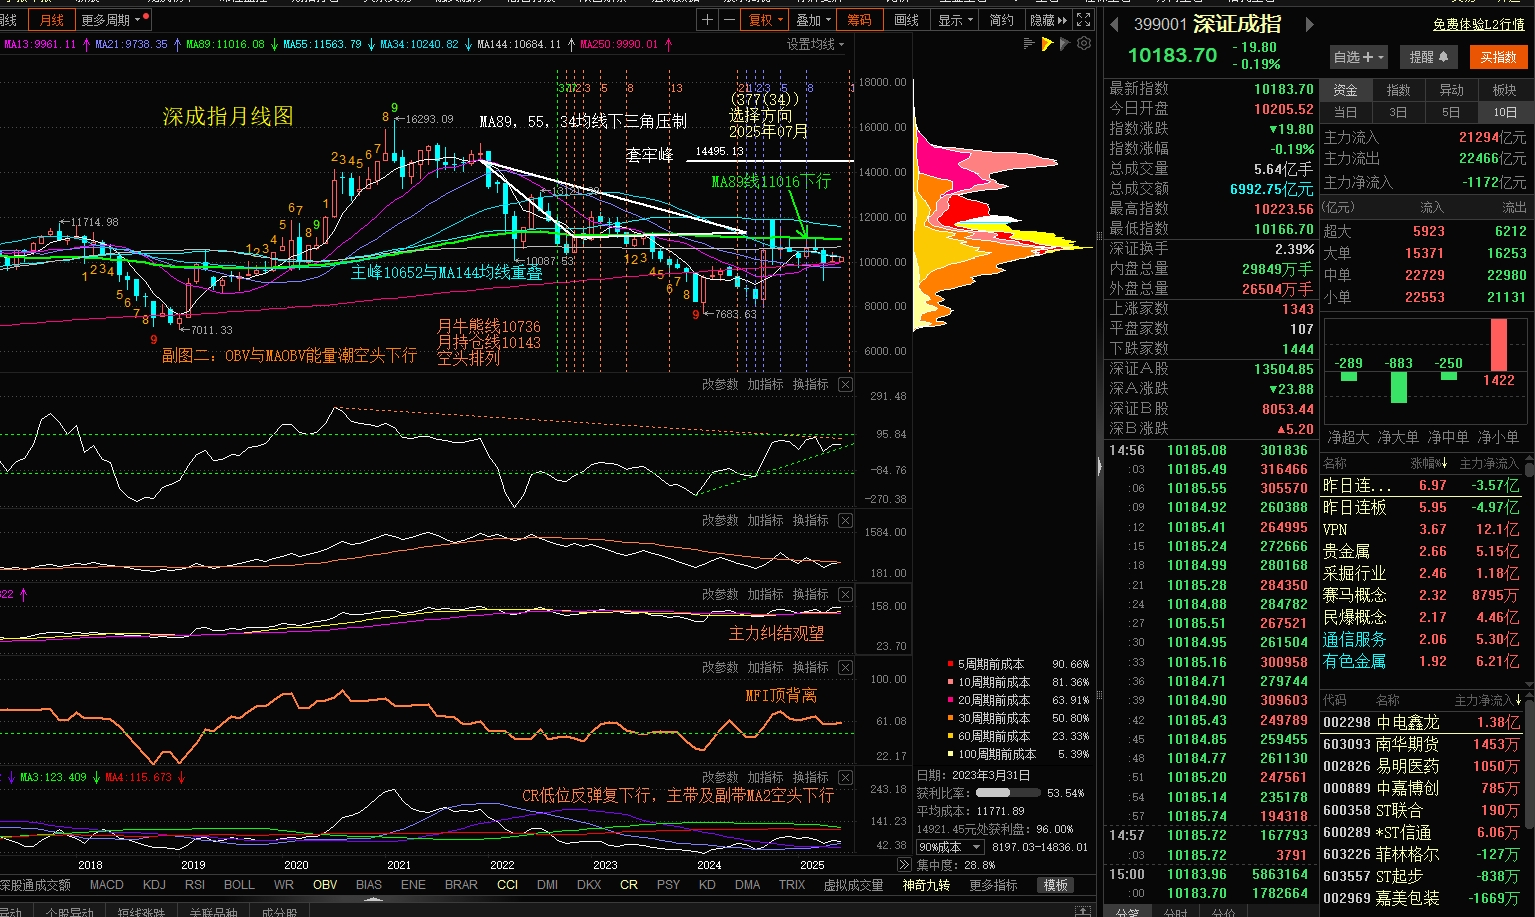Click 换指标 on CR sub-chart
Viewport: 1535px width, 917px height.
[x=811, y=777]
